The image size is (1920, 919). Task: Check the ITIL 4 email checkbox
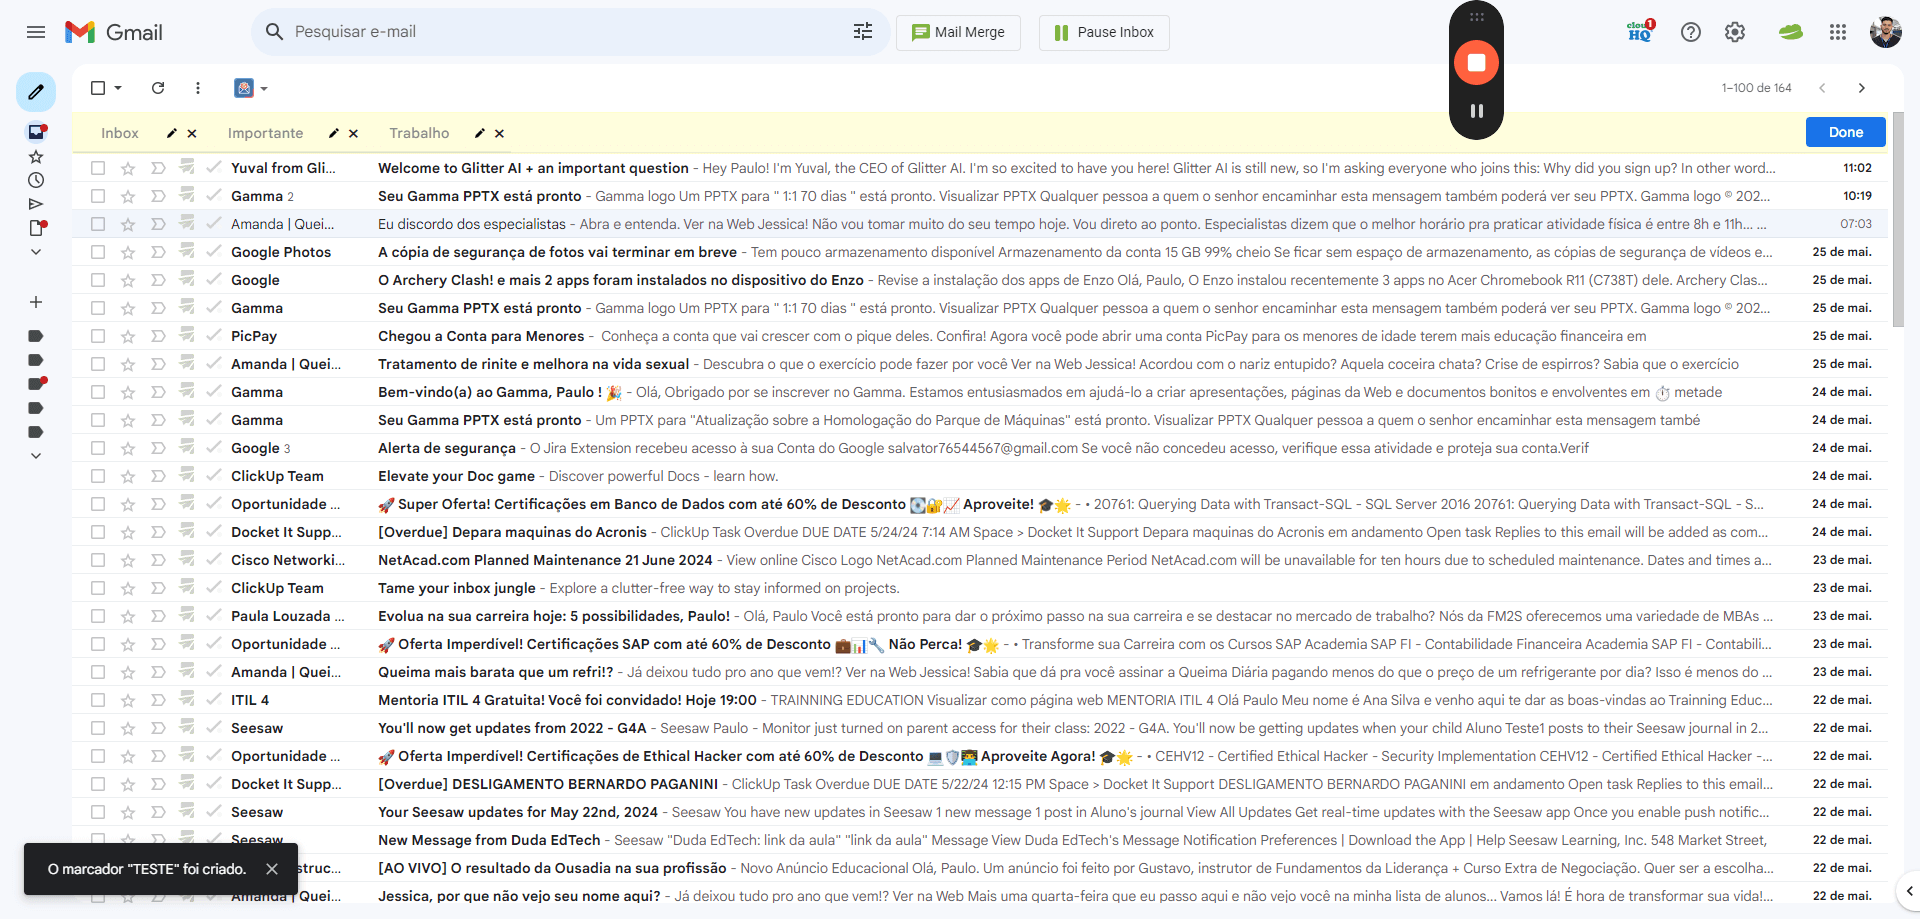point(98,700)
